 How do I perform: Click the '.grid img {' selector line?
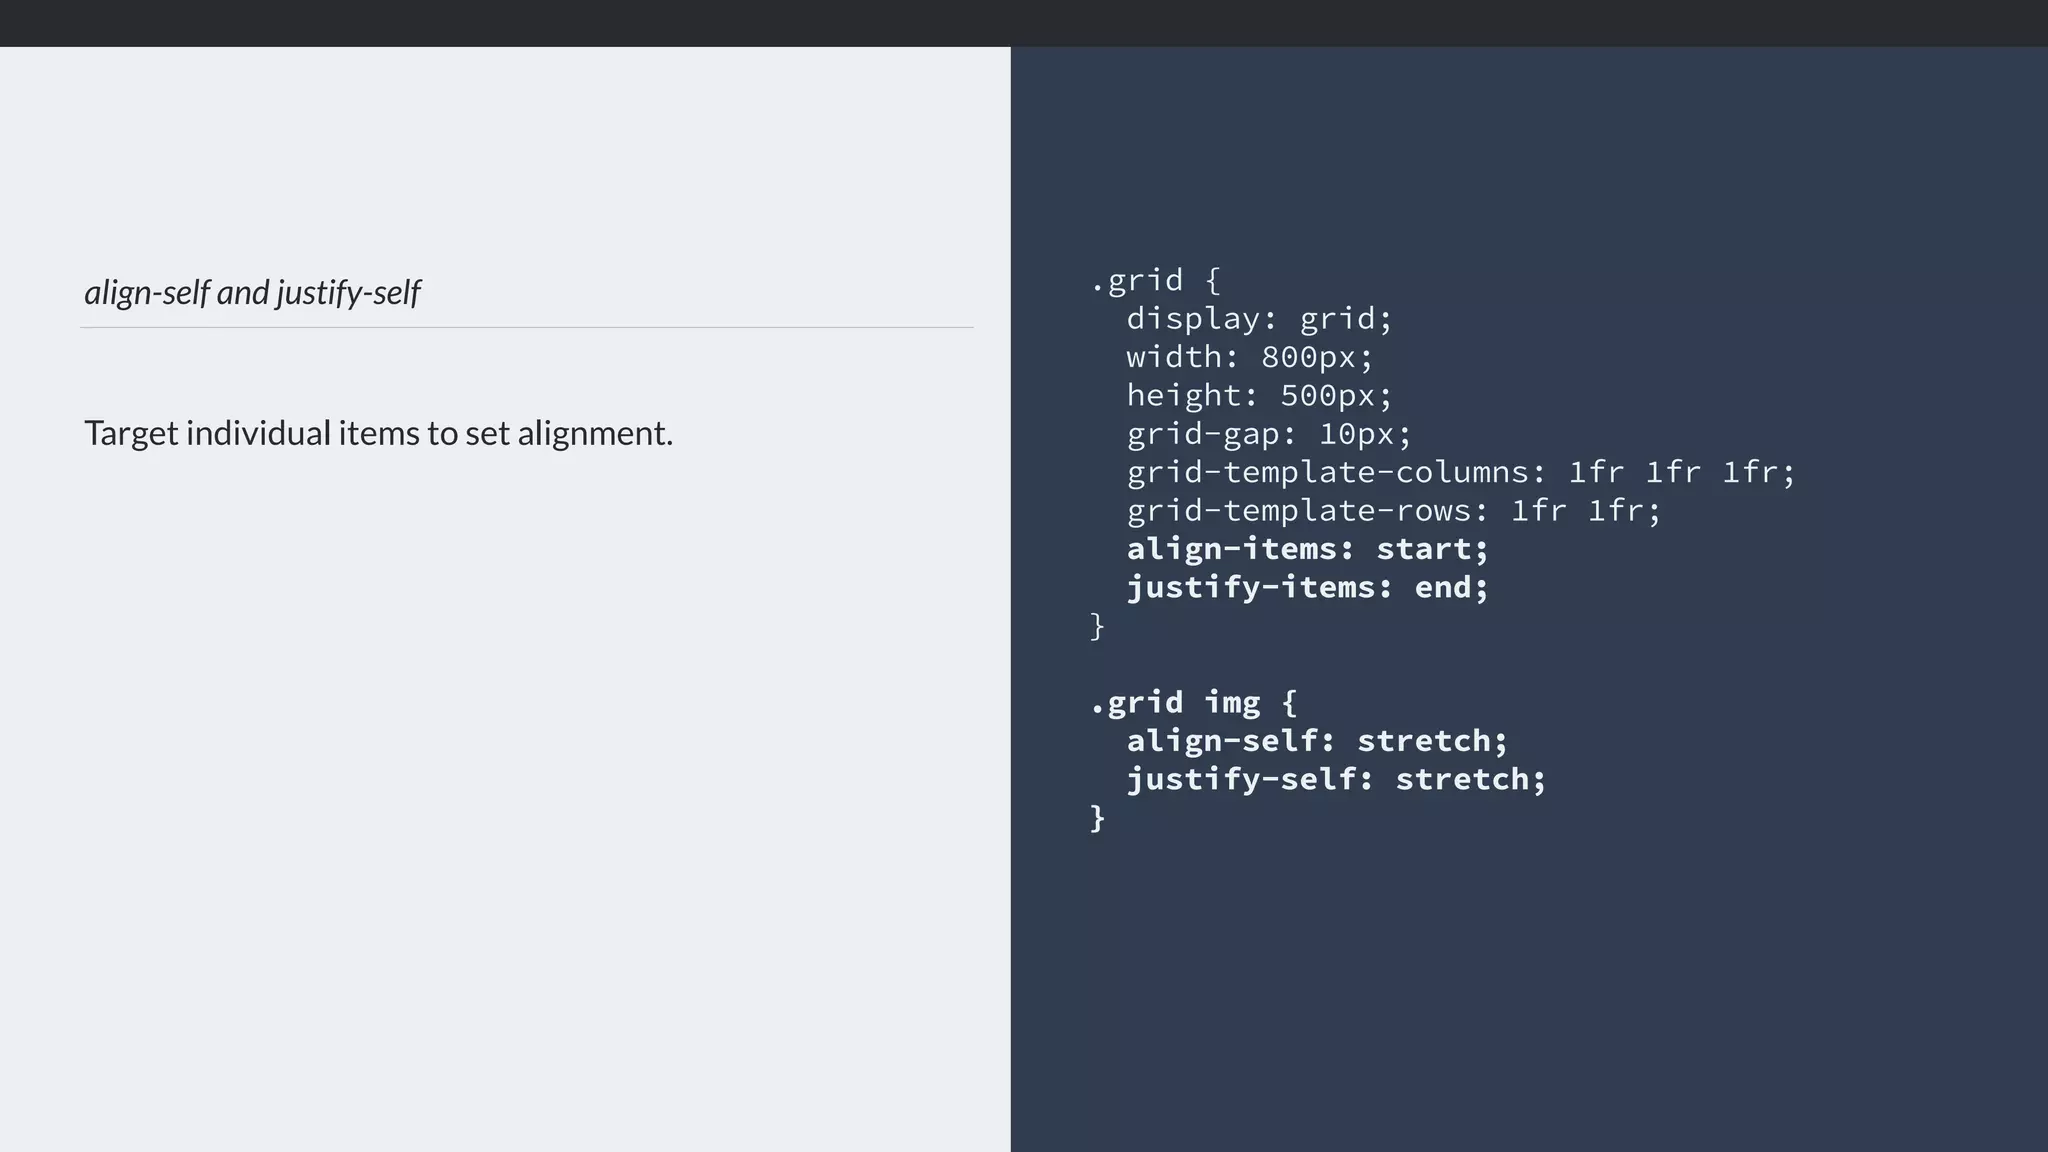[1193, 702]
